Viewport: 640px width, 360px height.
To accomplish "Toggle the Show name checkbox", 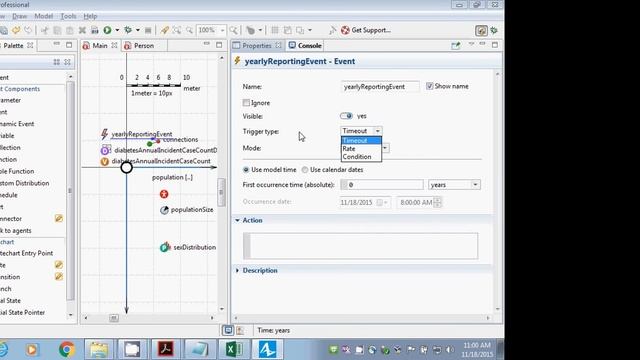I will (x=429, y=86).
